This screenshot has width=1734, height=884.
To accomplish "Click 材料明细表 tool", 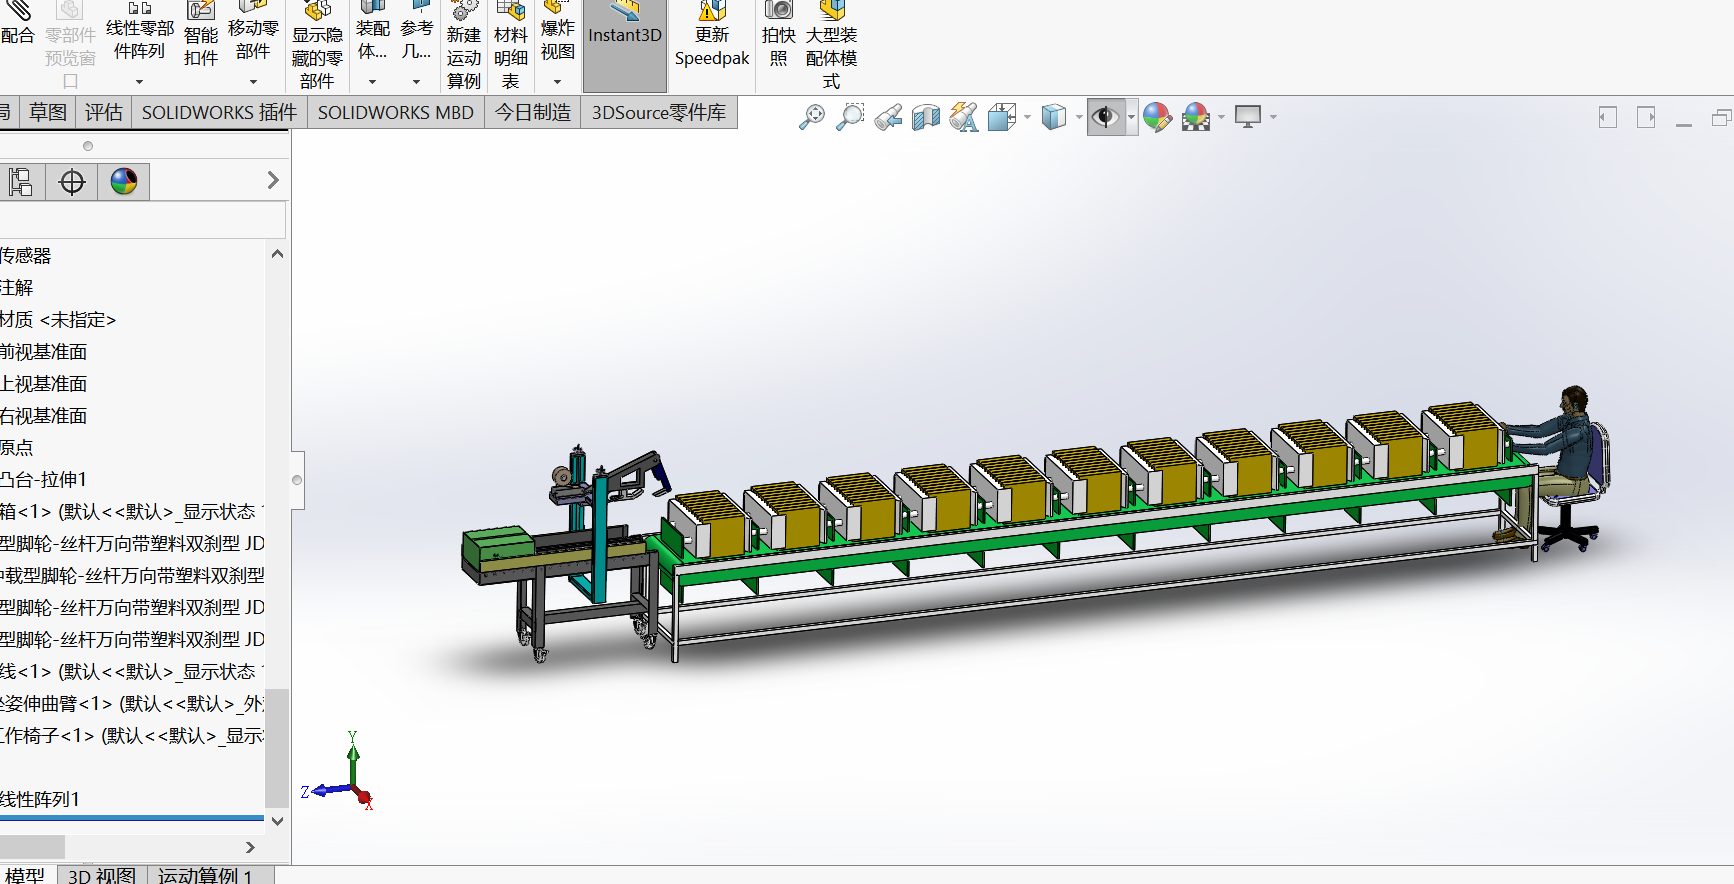I will tap(511, 45).
